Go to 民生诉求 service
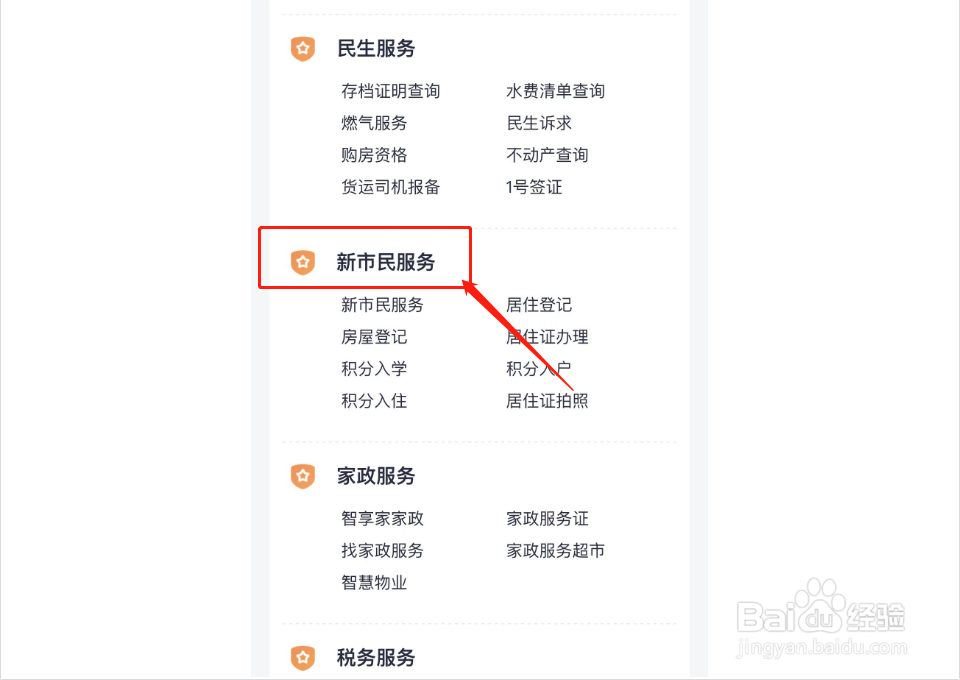Image resolution: width=960 pixels, height=680 pixels. point(539,123)
